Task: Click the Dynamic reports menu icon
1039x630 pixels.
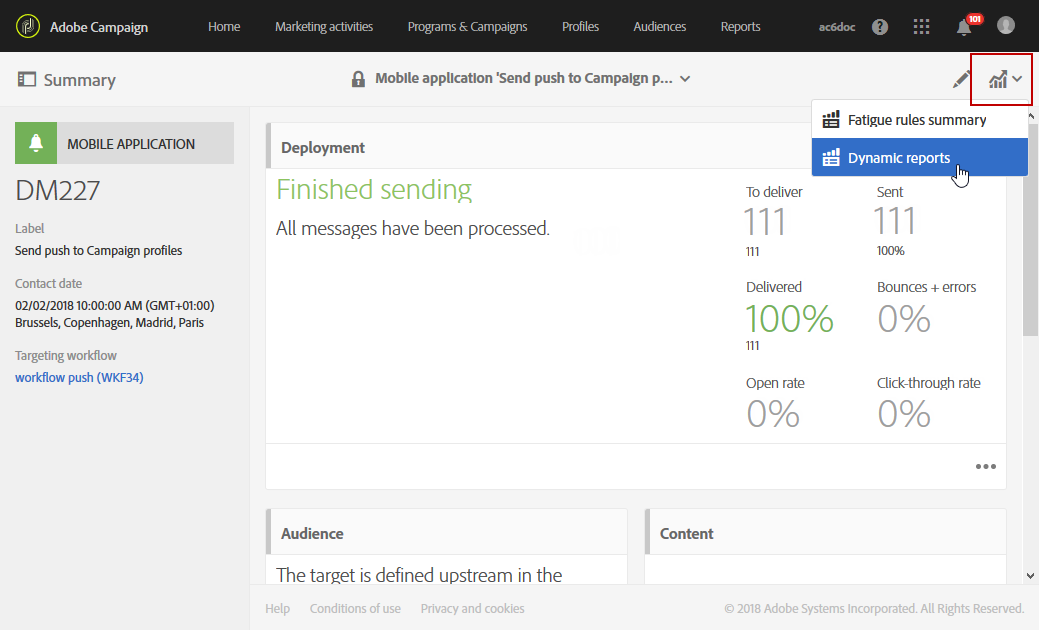Action: tap(830, 158)
